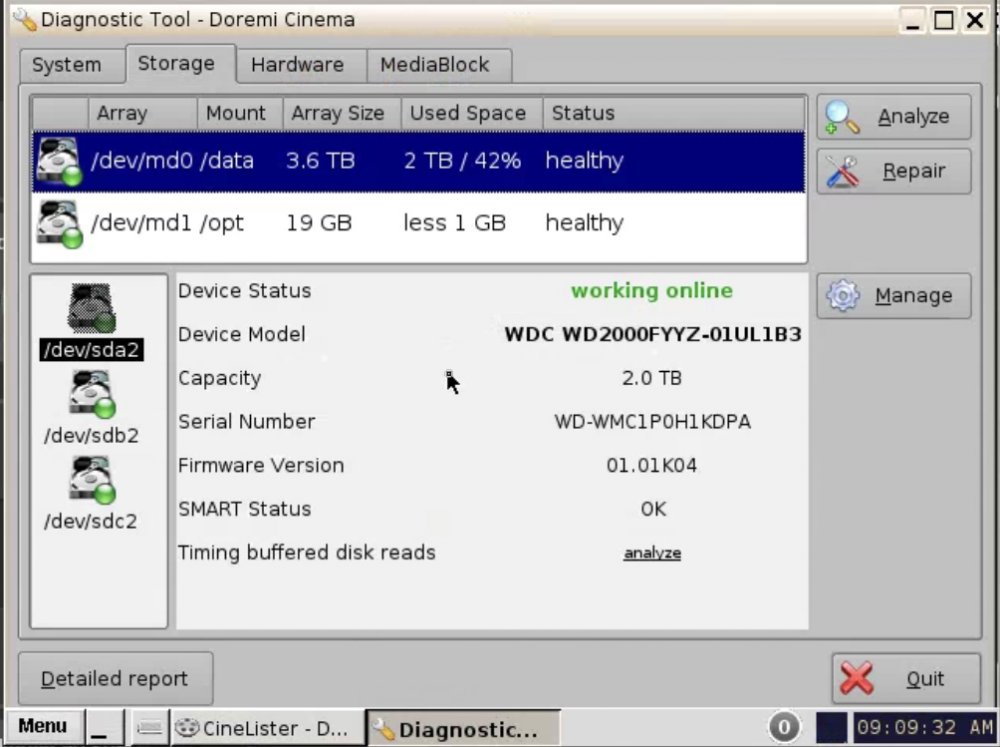Switch to the MediaBlock tab

[434, 65]
